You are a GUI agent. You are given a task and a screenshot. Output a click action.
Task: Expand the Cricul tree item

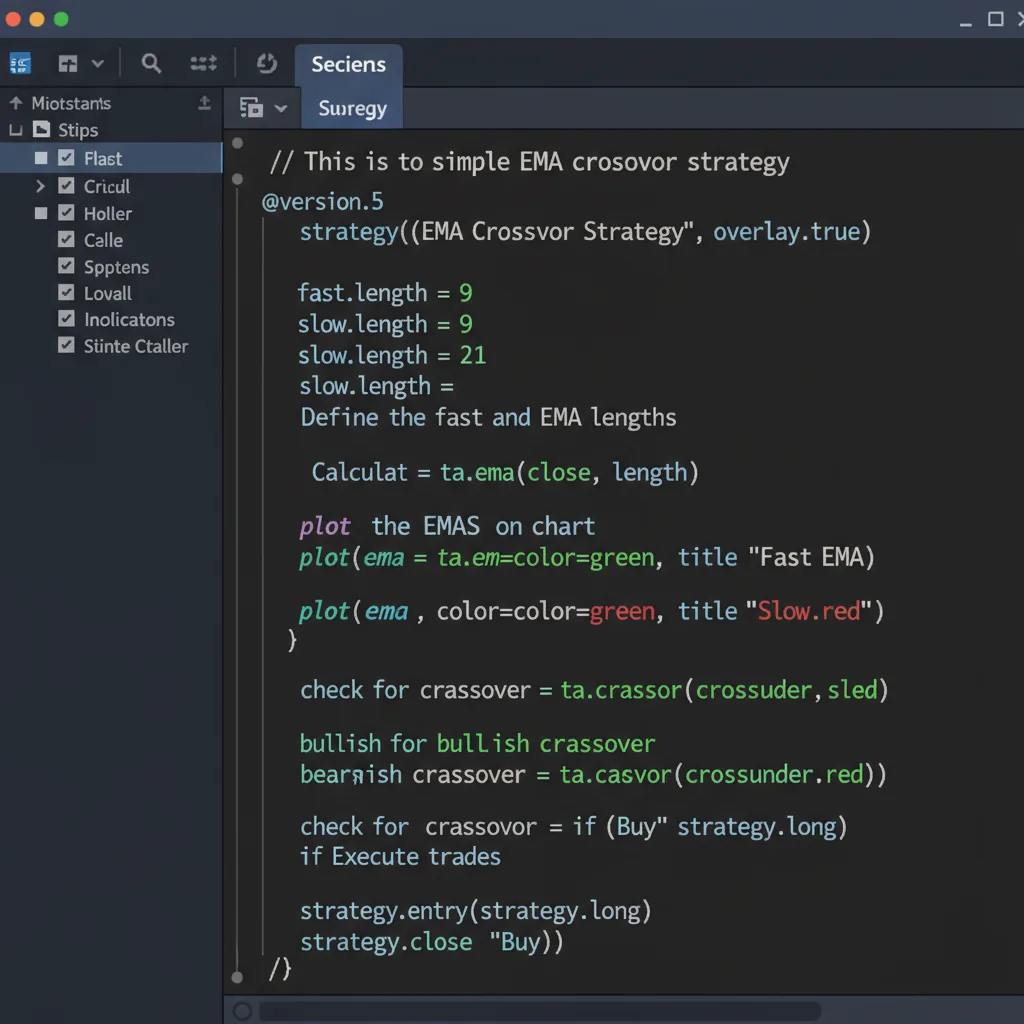tap(40, 186)
